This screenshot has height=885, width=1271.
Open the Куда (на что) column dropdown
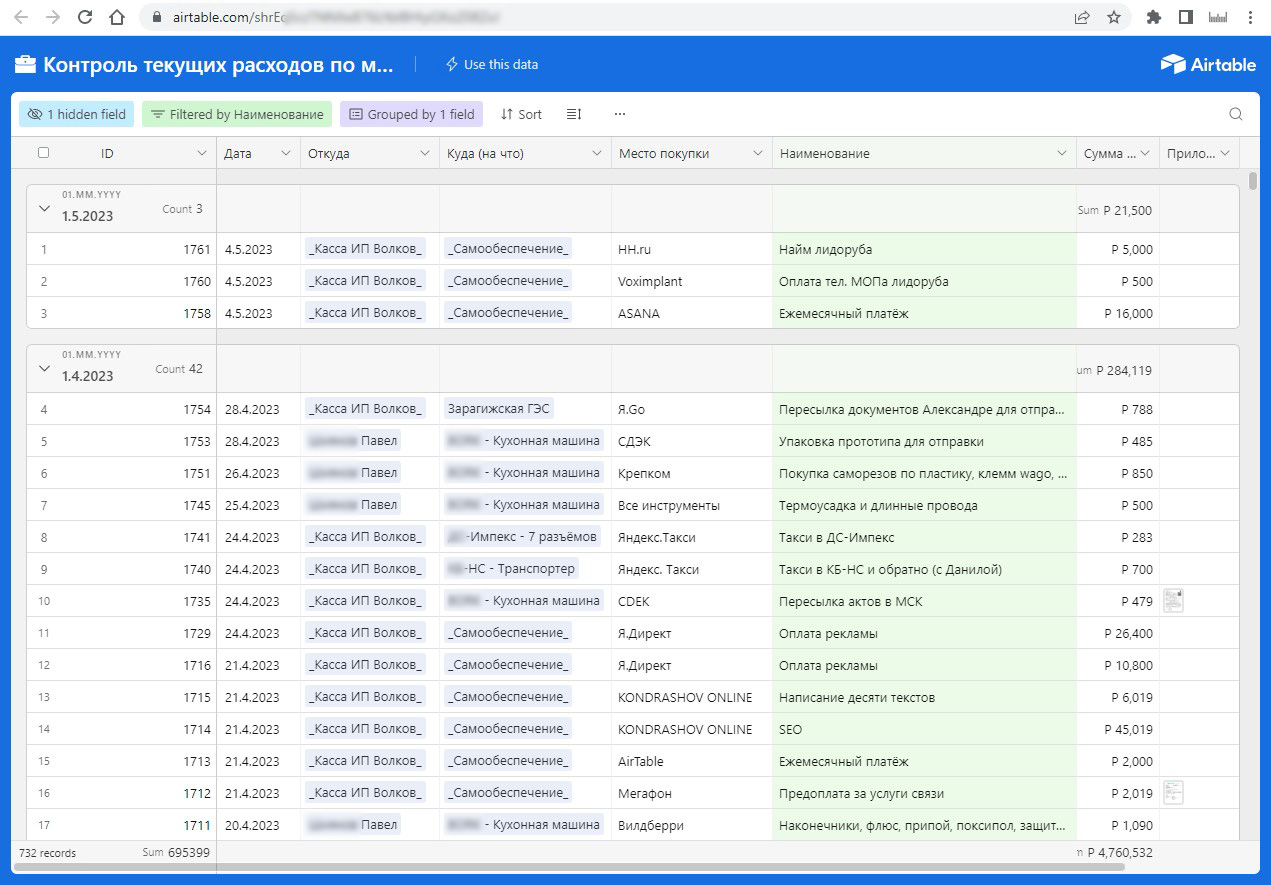pyautogui.click(x=596, y=153)
